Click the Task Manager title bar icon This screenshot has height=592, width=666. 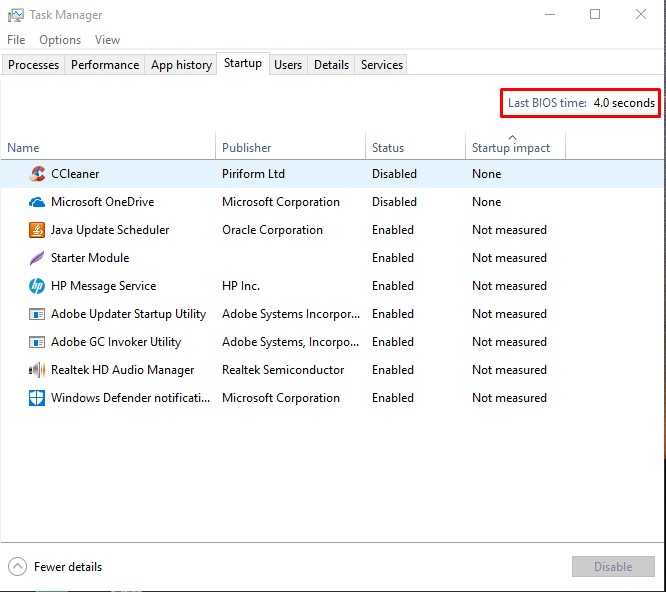point(16,15)
